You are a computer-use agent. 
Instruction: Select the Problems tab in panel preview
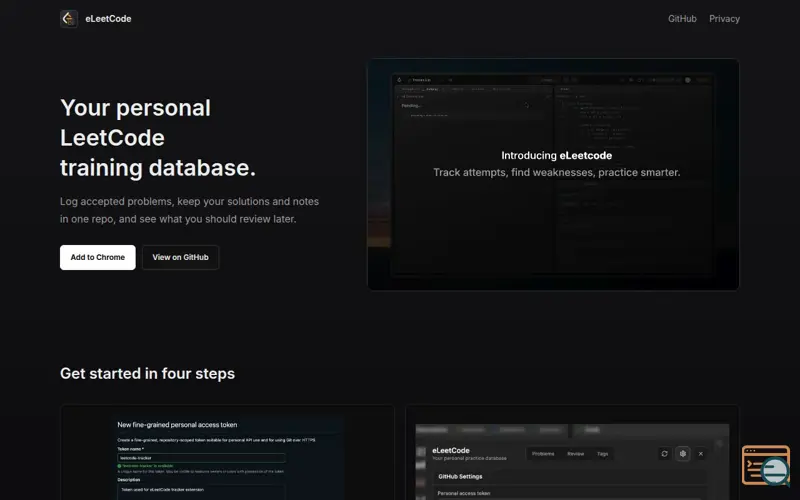[543, 454]
